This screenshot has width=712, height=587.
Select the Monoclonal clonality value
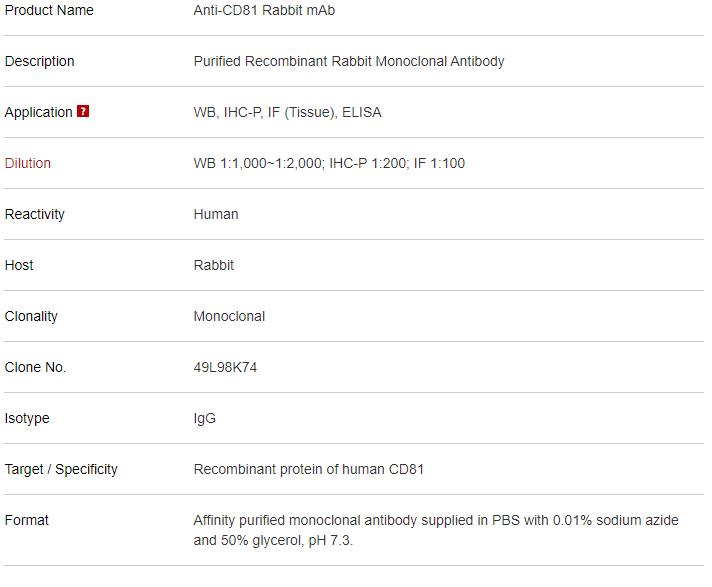(229, 316)
